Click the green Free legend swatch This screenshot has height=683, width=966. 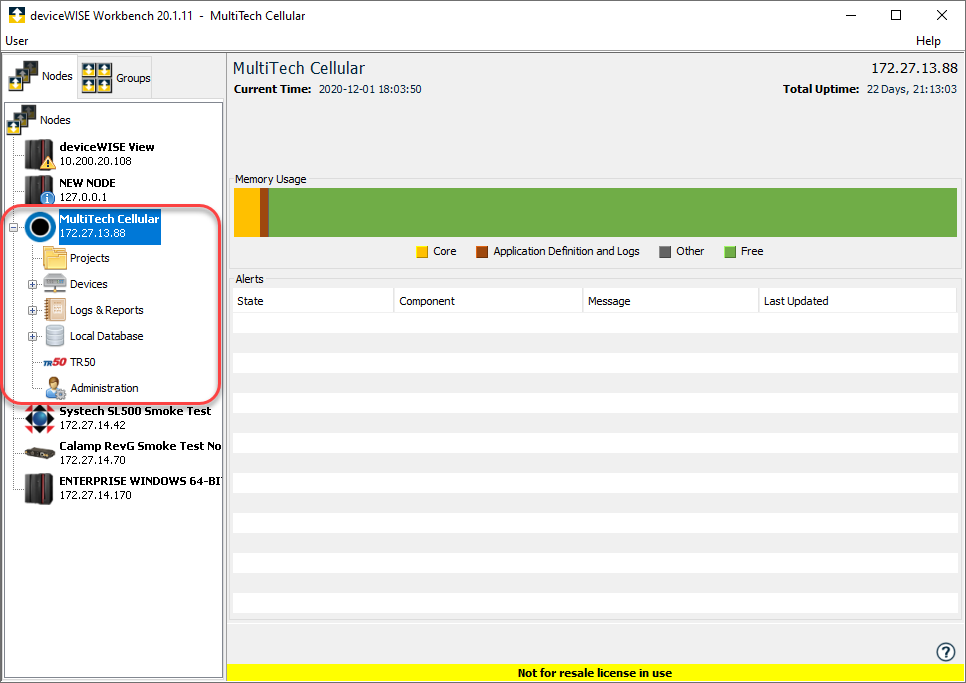730,251
